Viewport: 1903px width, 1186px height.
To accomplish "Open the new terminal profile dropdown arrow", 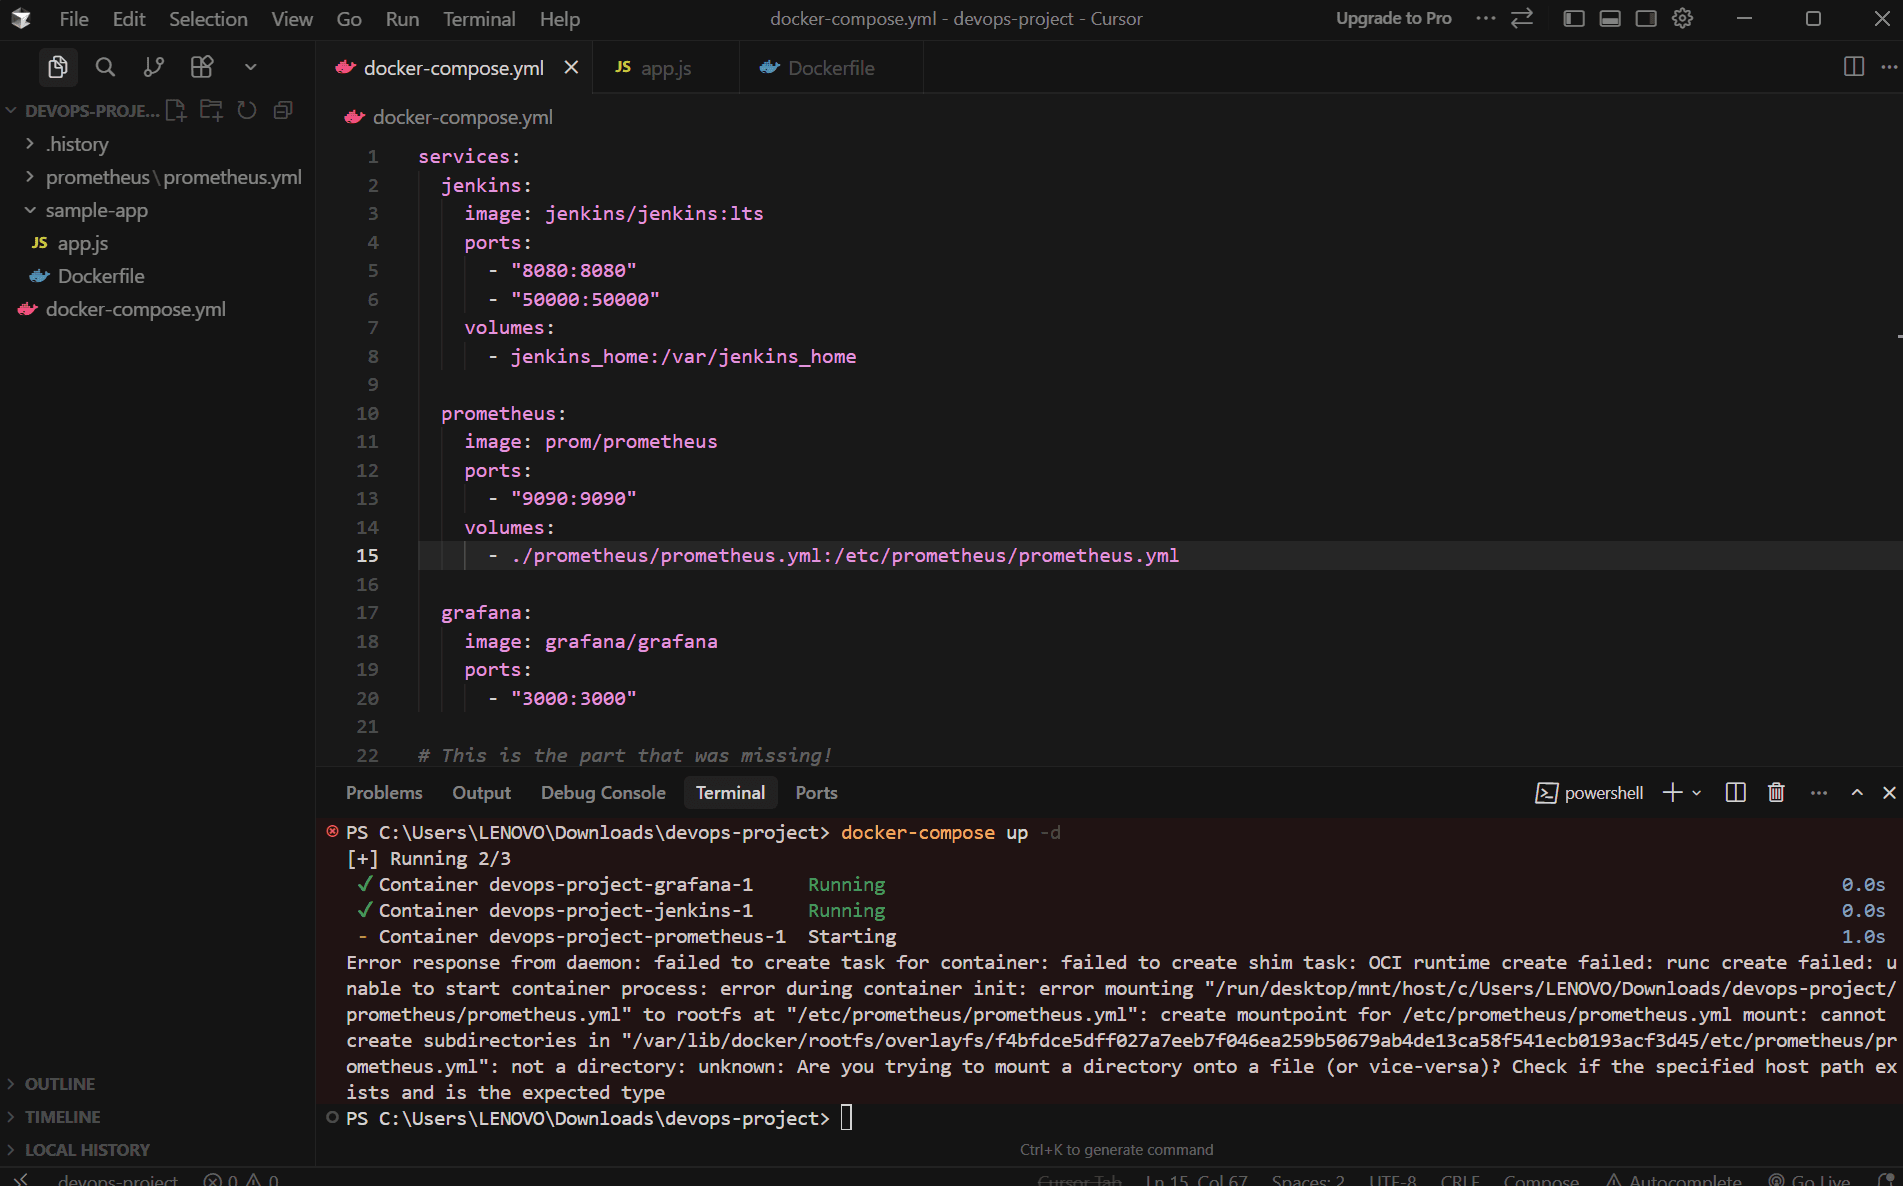I will coord(1697,793).
